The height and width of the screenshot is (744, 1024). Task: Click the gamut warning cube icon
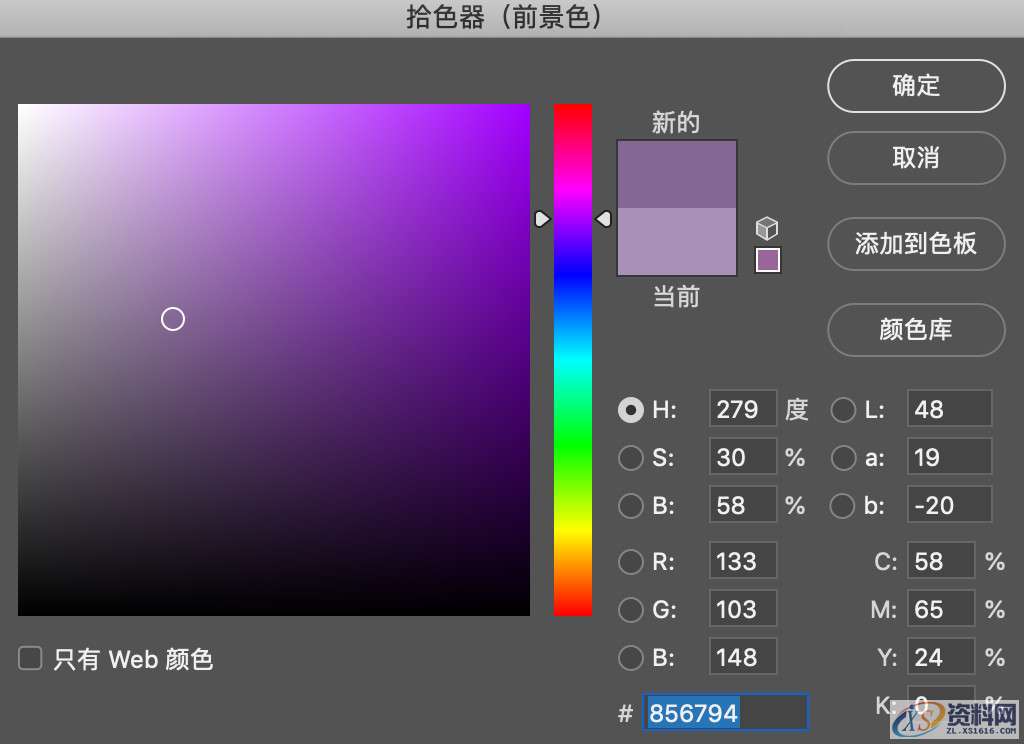click(x=767, y=228)
